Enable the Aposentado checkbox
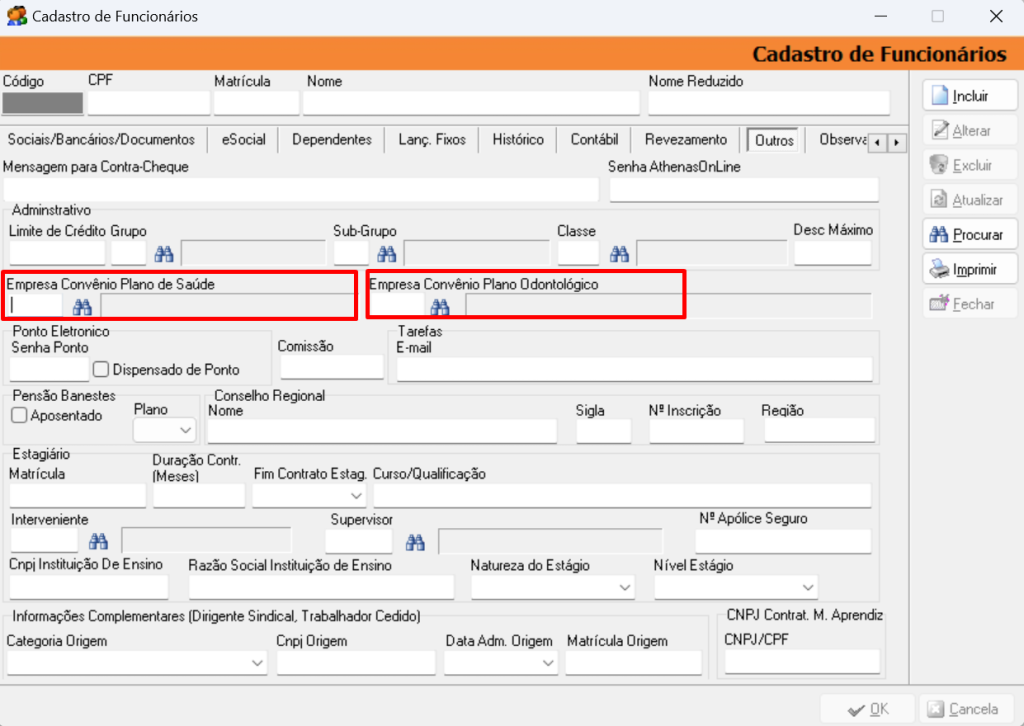 [20, 415]
